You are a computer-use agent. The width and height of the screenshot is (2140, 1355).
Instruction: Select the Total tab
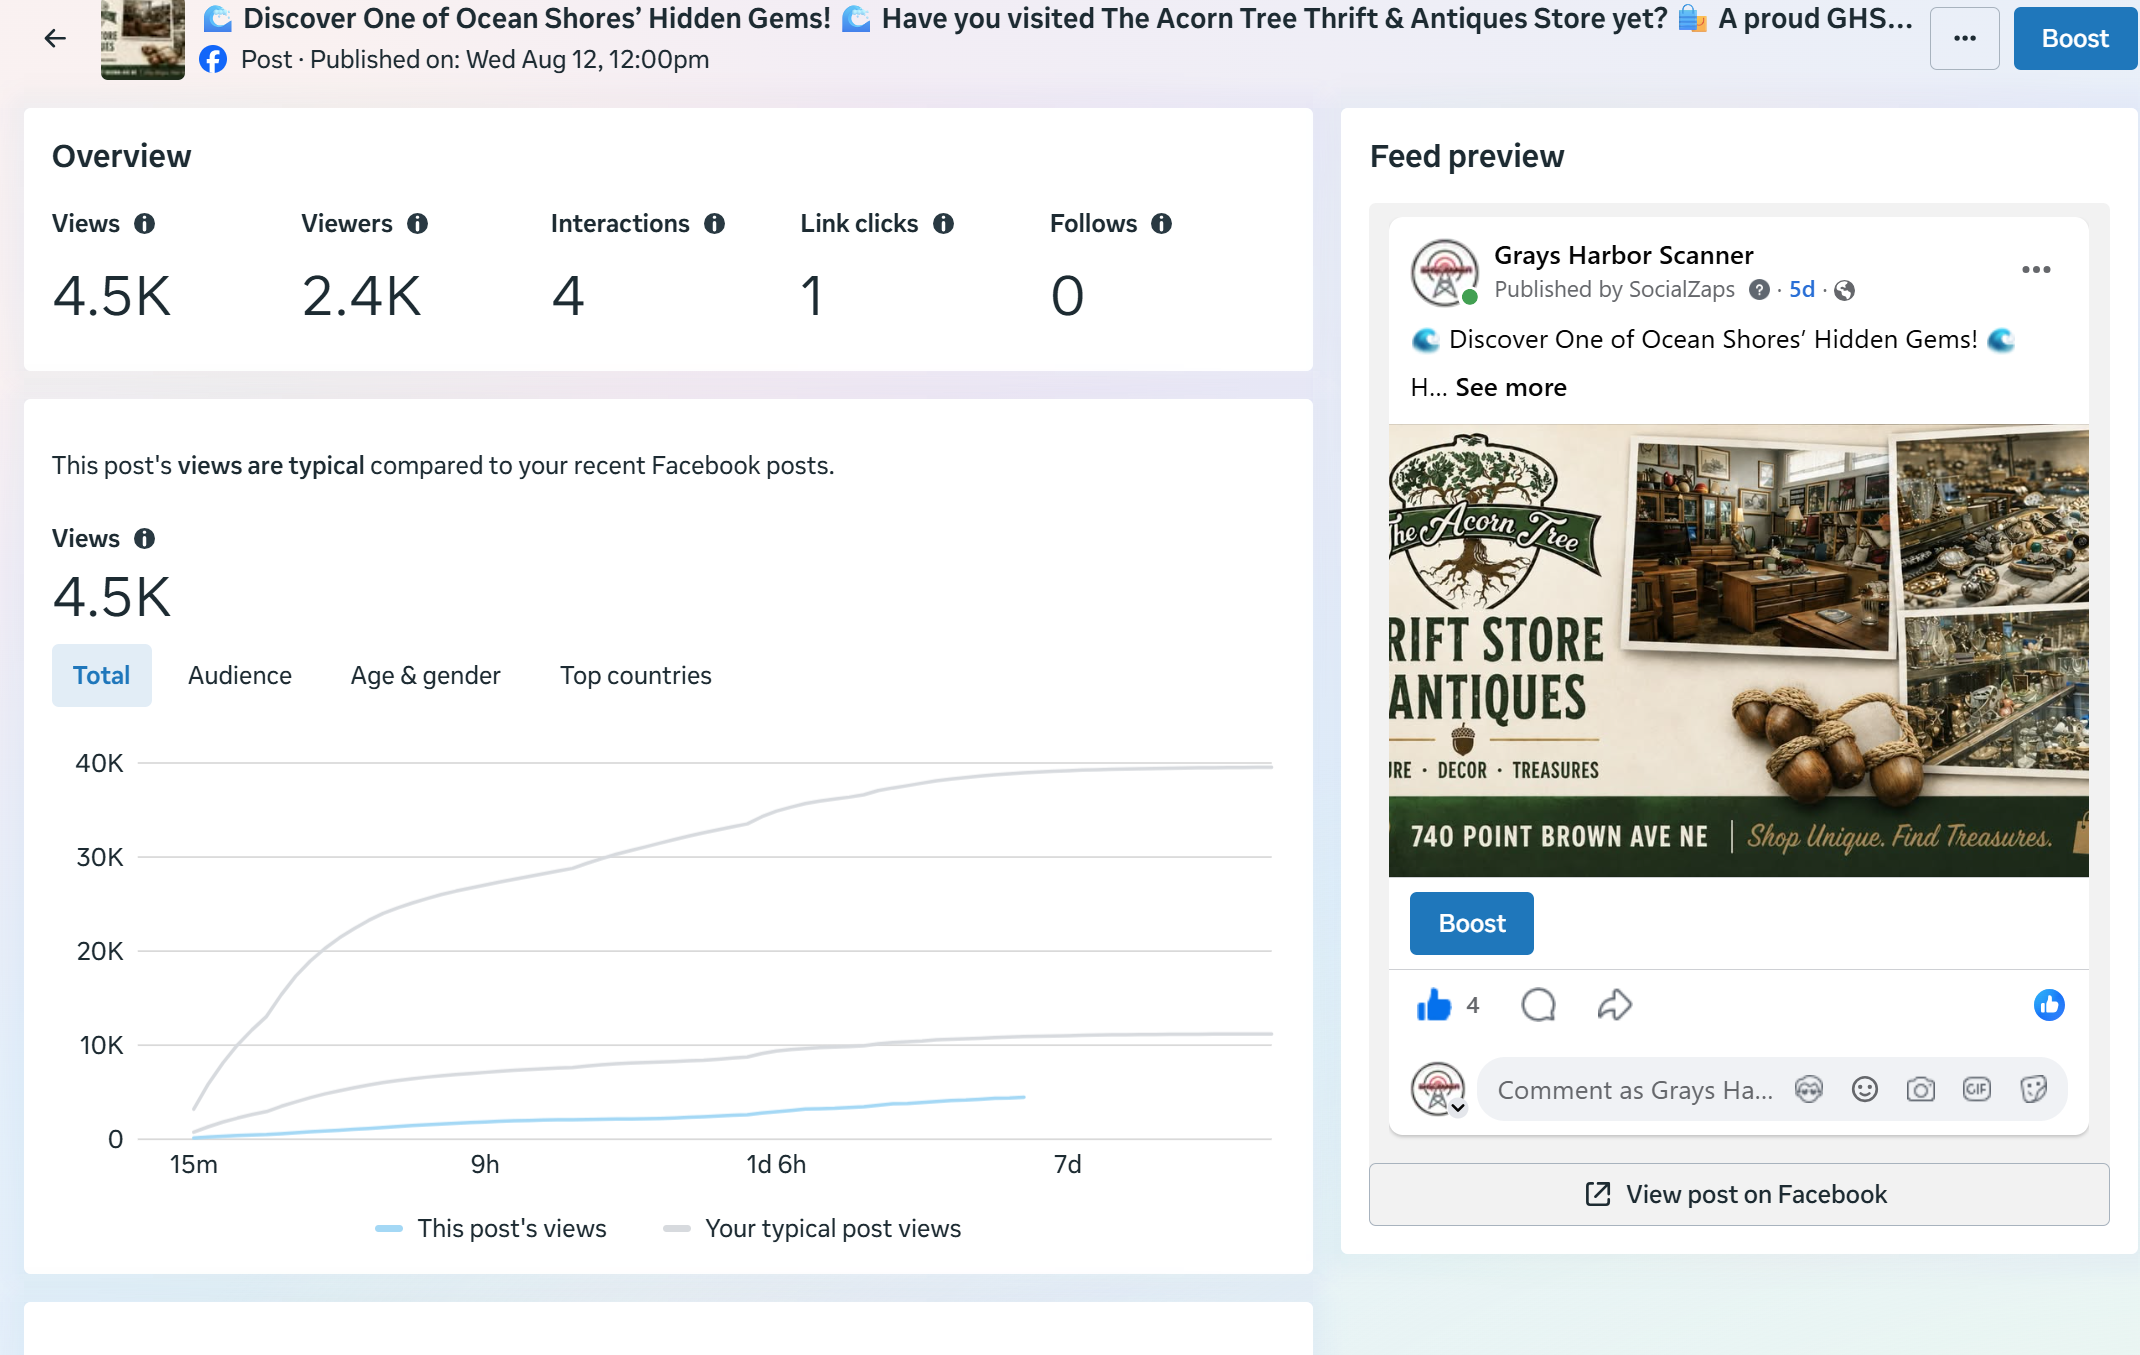[x=102, y=676]
